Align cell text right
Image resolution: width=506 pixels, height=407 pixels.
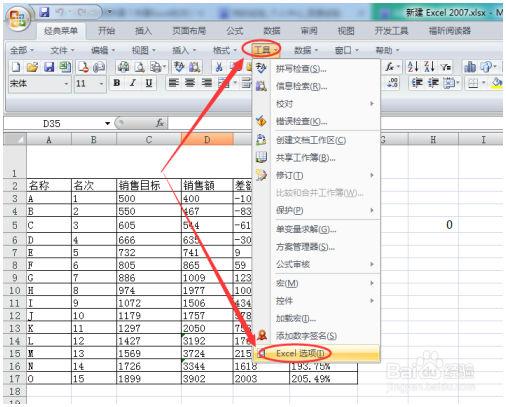(207, 83)
